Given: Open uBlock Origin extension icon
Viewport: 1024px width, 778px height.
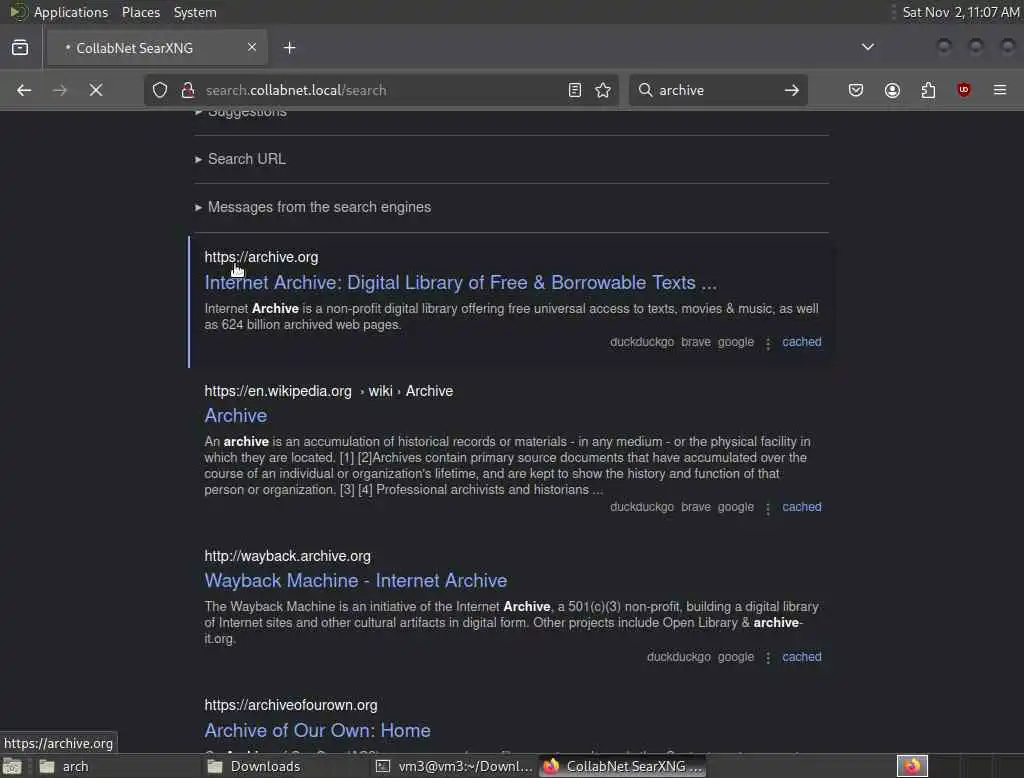Looking at the screenshot, I should pyautogui.click(x=963, y=90).
